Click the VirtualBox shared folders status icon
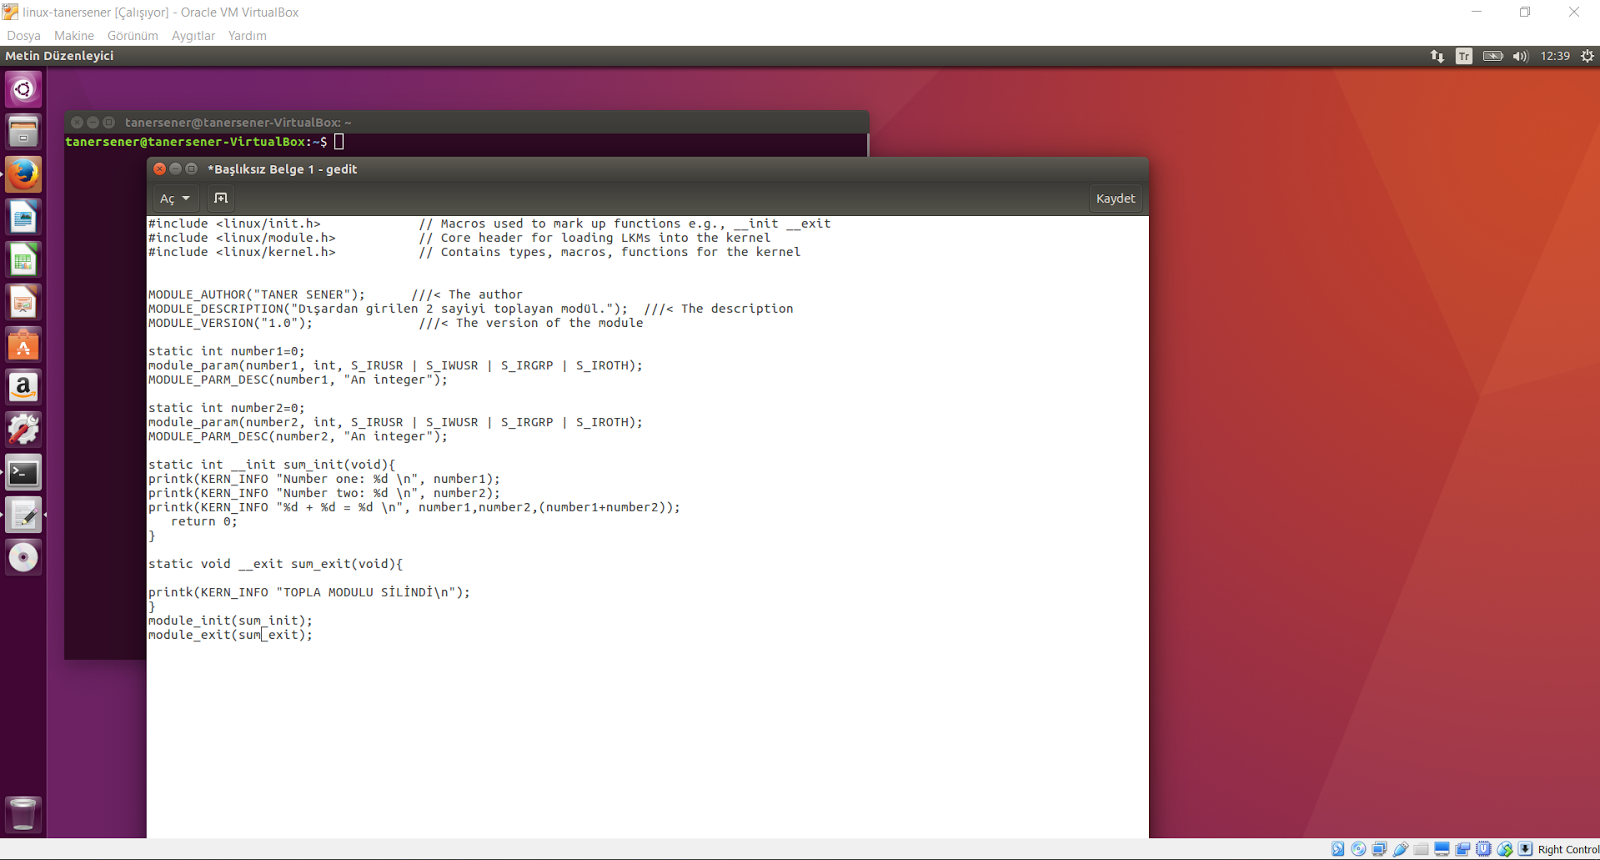This screenshot has height=860, width=1600. (1421, 849)
